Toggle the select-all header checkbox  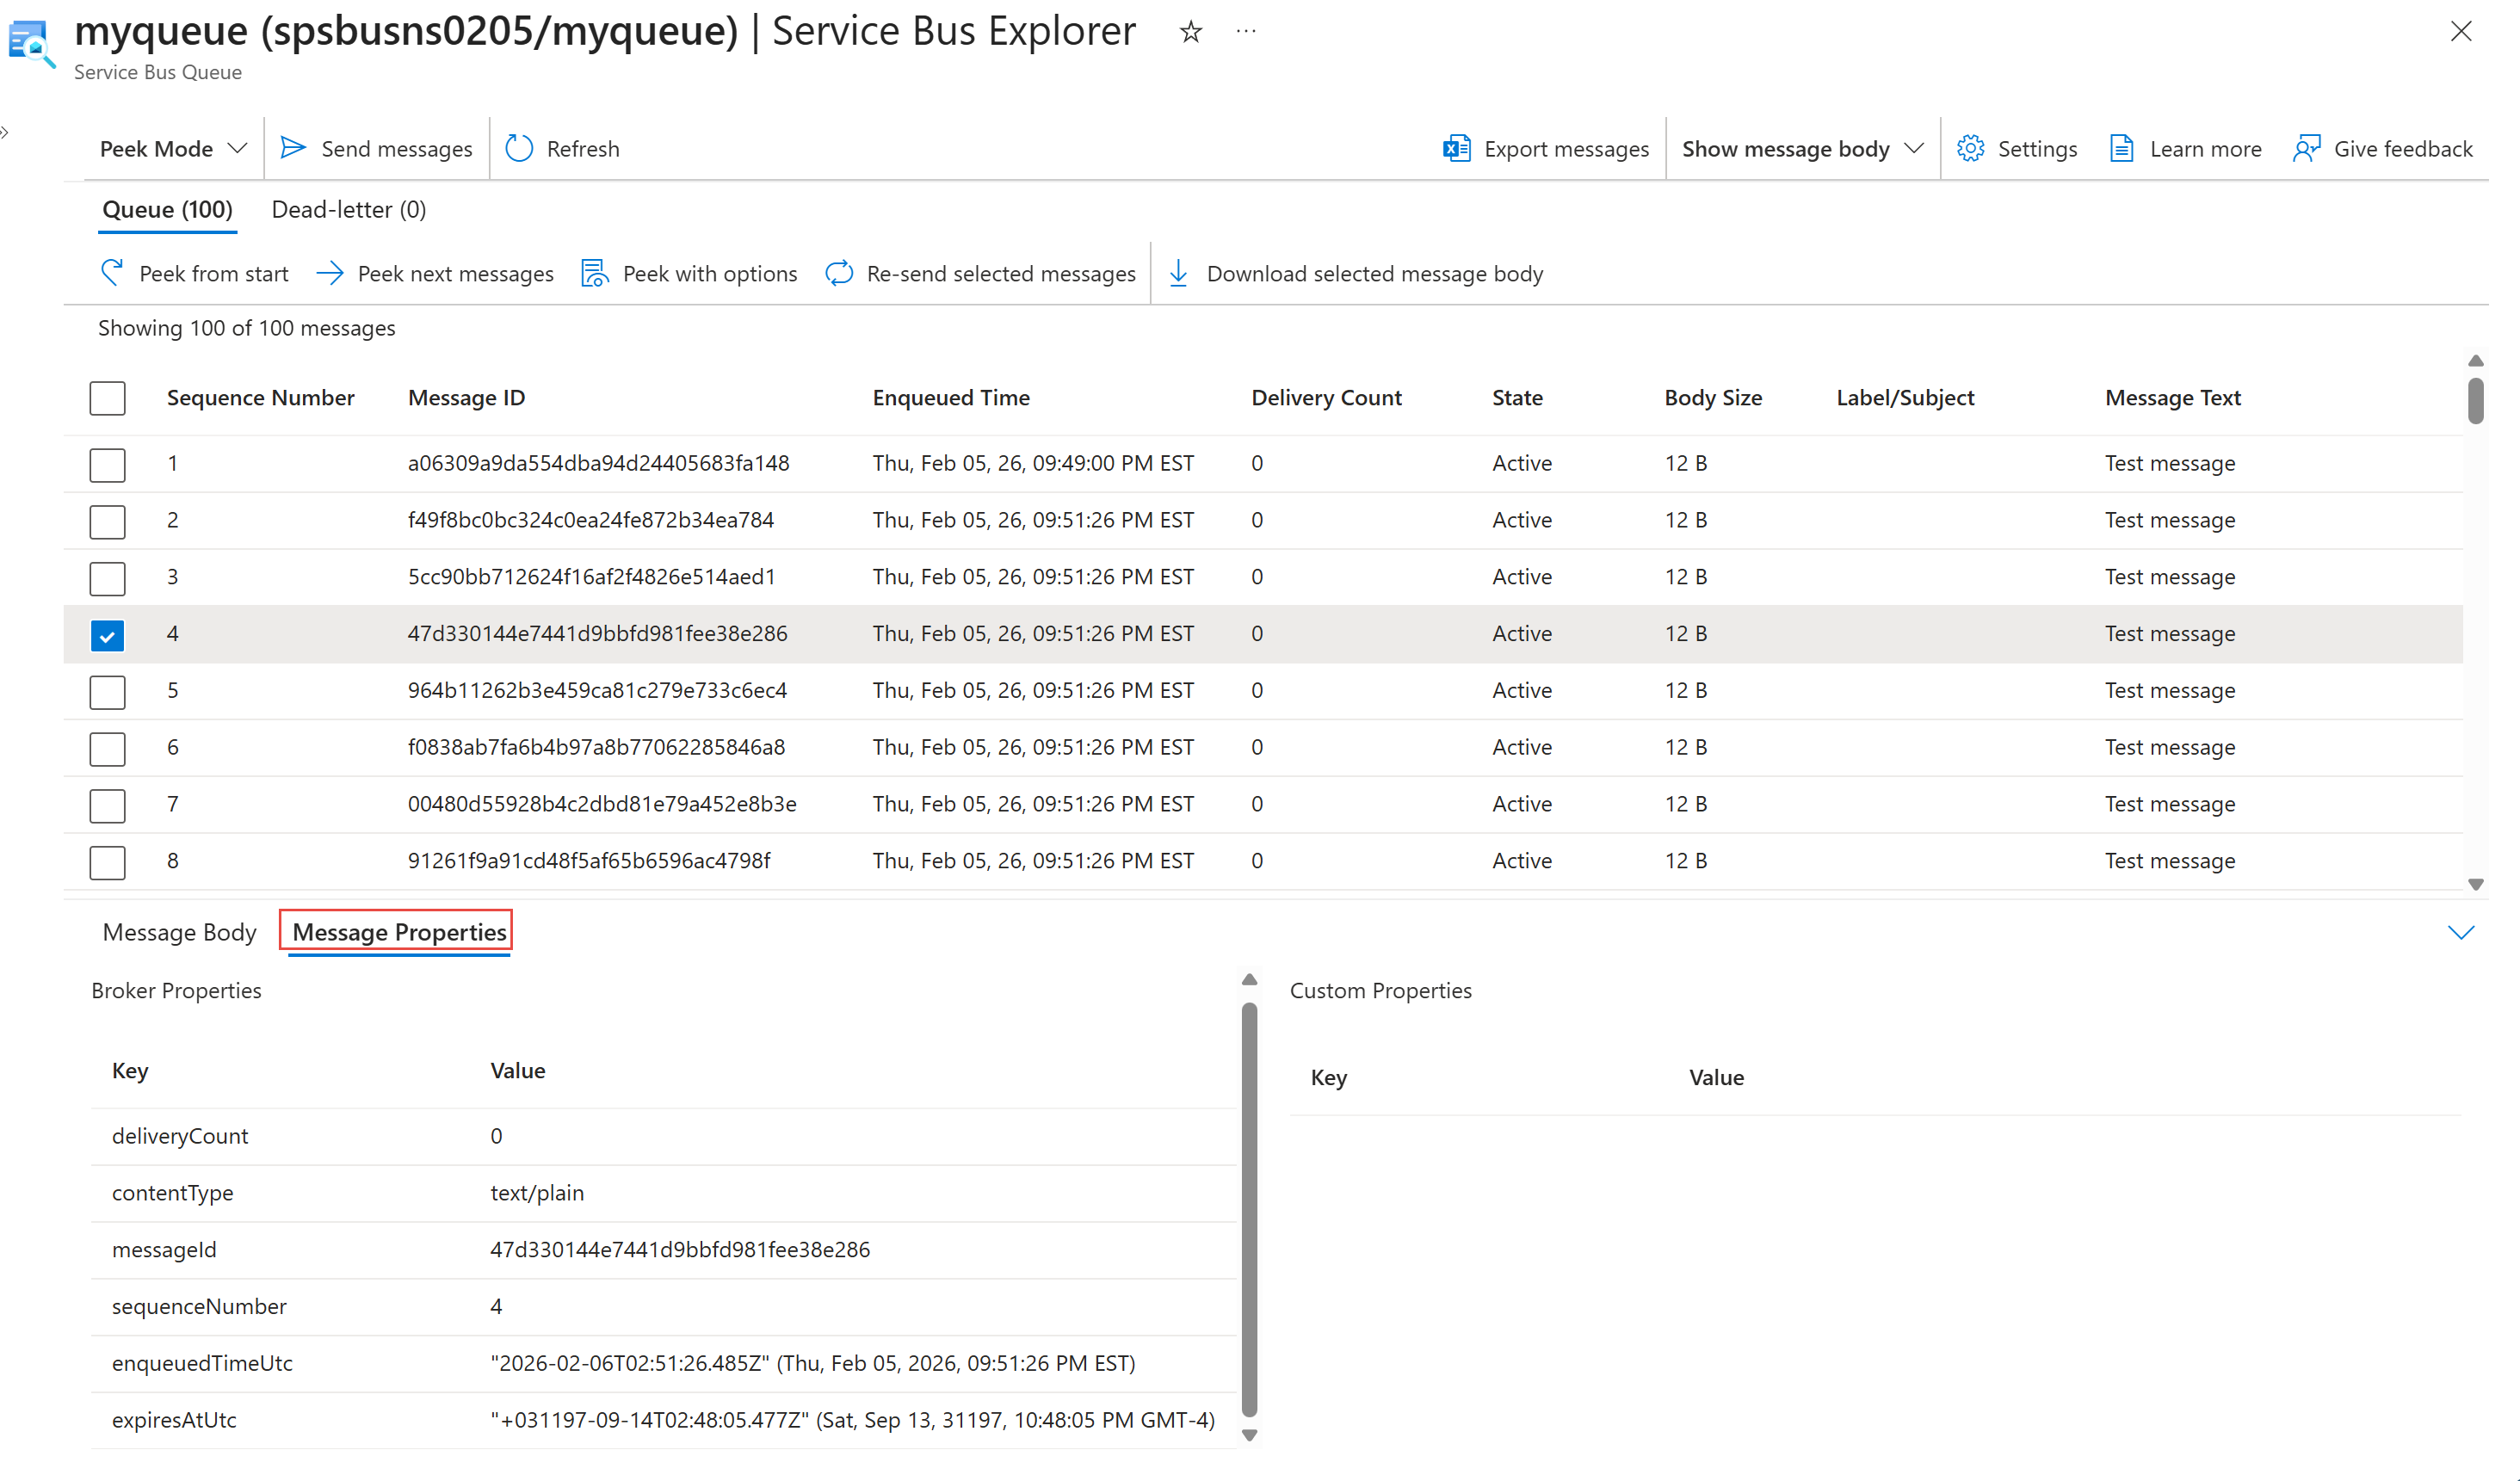tap(107, 398)
